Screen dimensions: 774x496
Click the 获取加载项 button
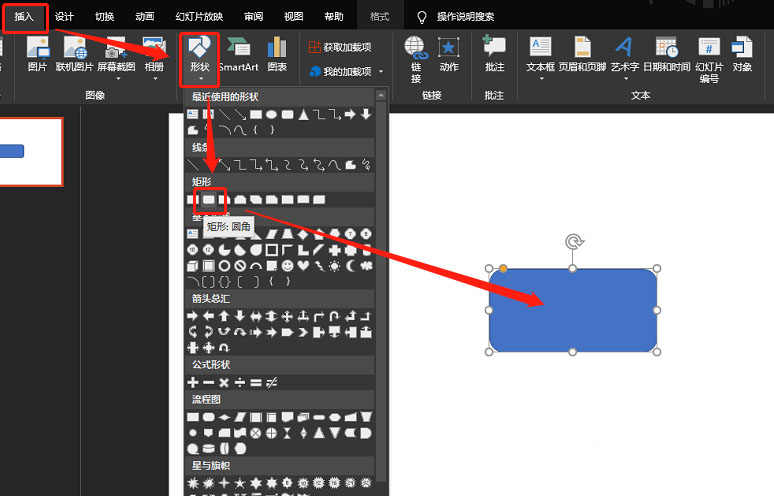pos(340,47)
